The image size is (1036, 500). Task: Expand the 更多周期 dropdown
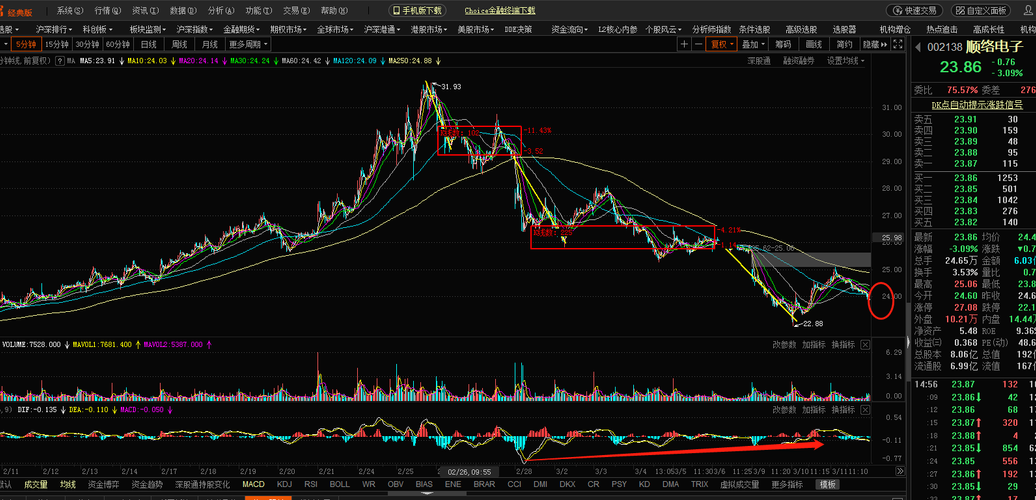point(248,44)
